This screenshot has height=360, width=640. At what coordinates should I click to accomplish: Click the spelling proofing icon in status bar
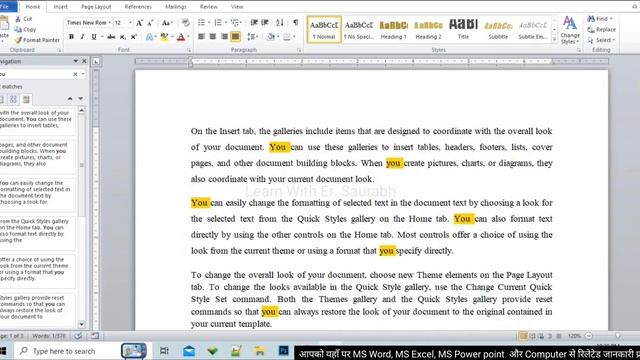(78, 336)
